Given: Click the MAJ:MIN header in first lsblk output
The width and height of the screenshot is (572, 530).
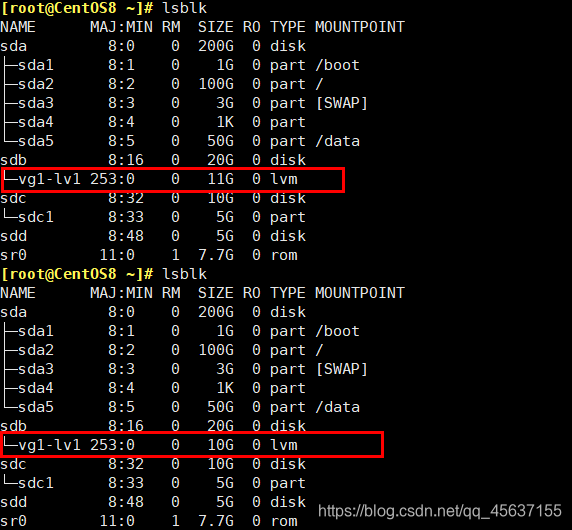Looking at the screenshot, I should click(x=121, y=27).
